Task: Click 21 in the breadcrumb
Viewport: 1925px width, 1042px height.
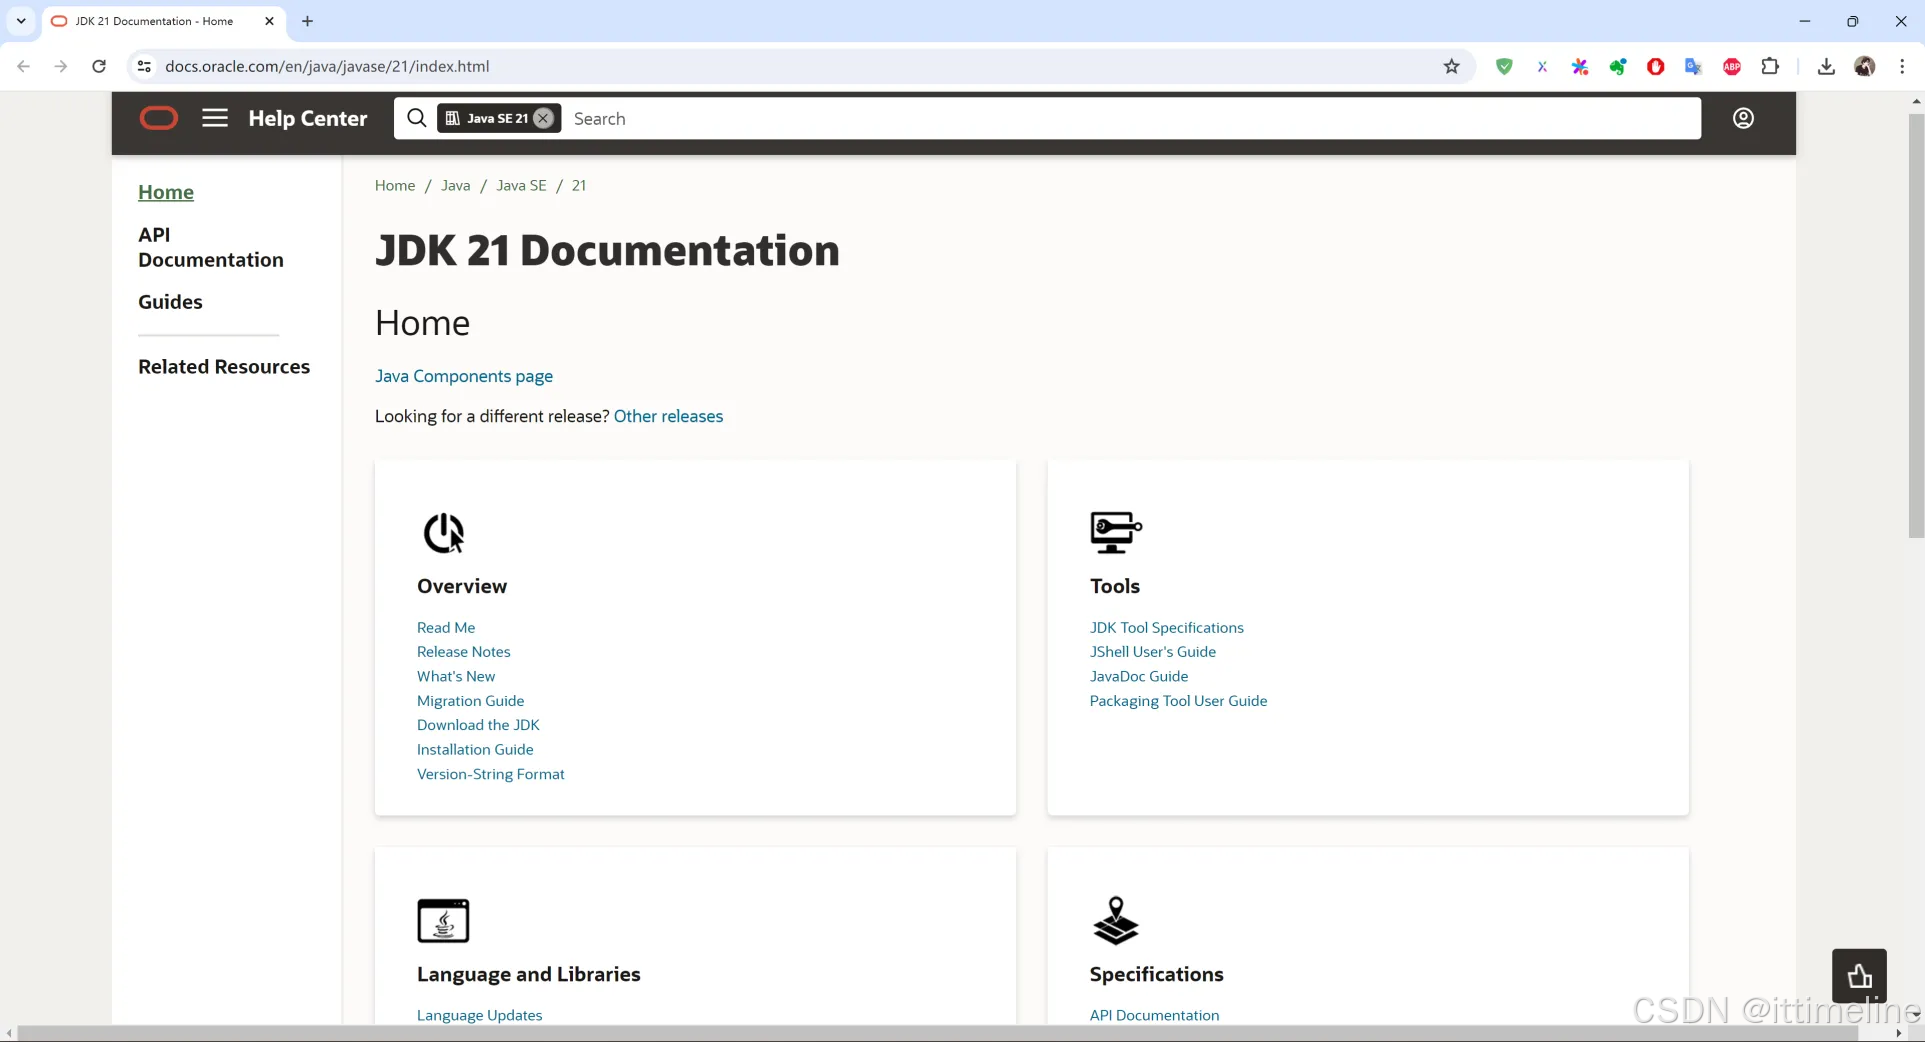Action: (x=579, y=185)
